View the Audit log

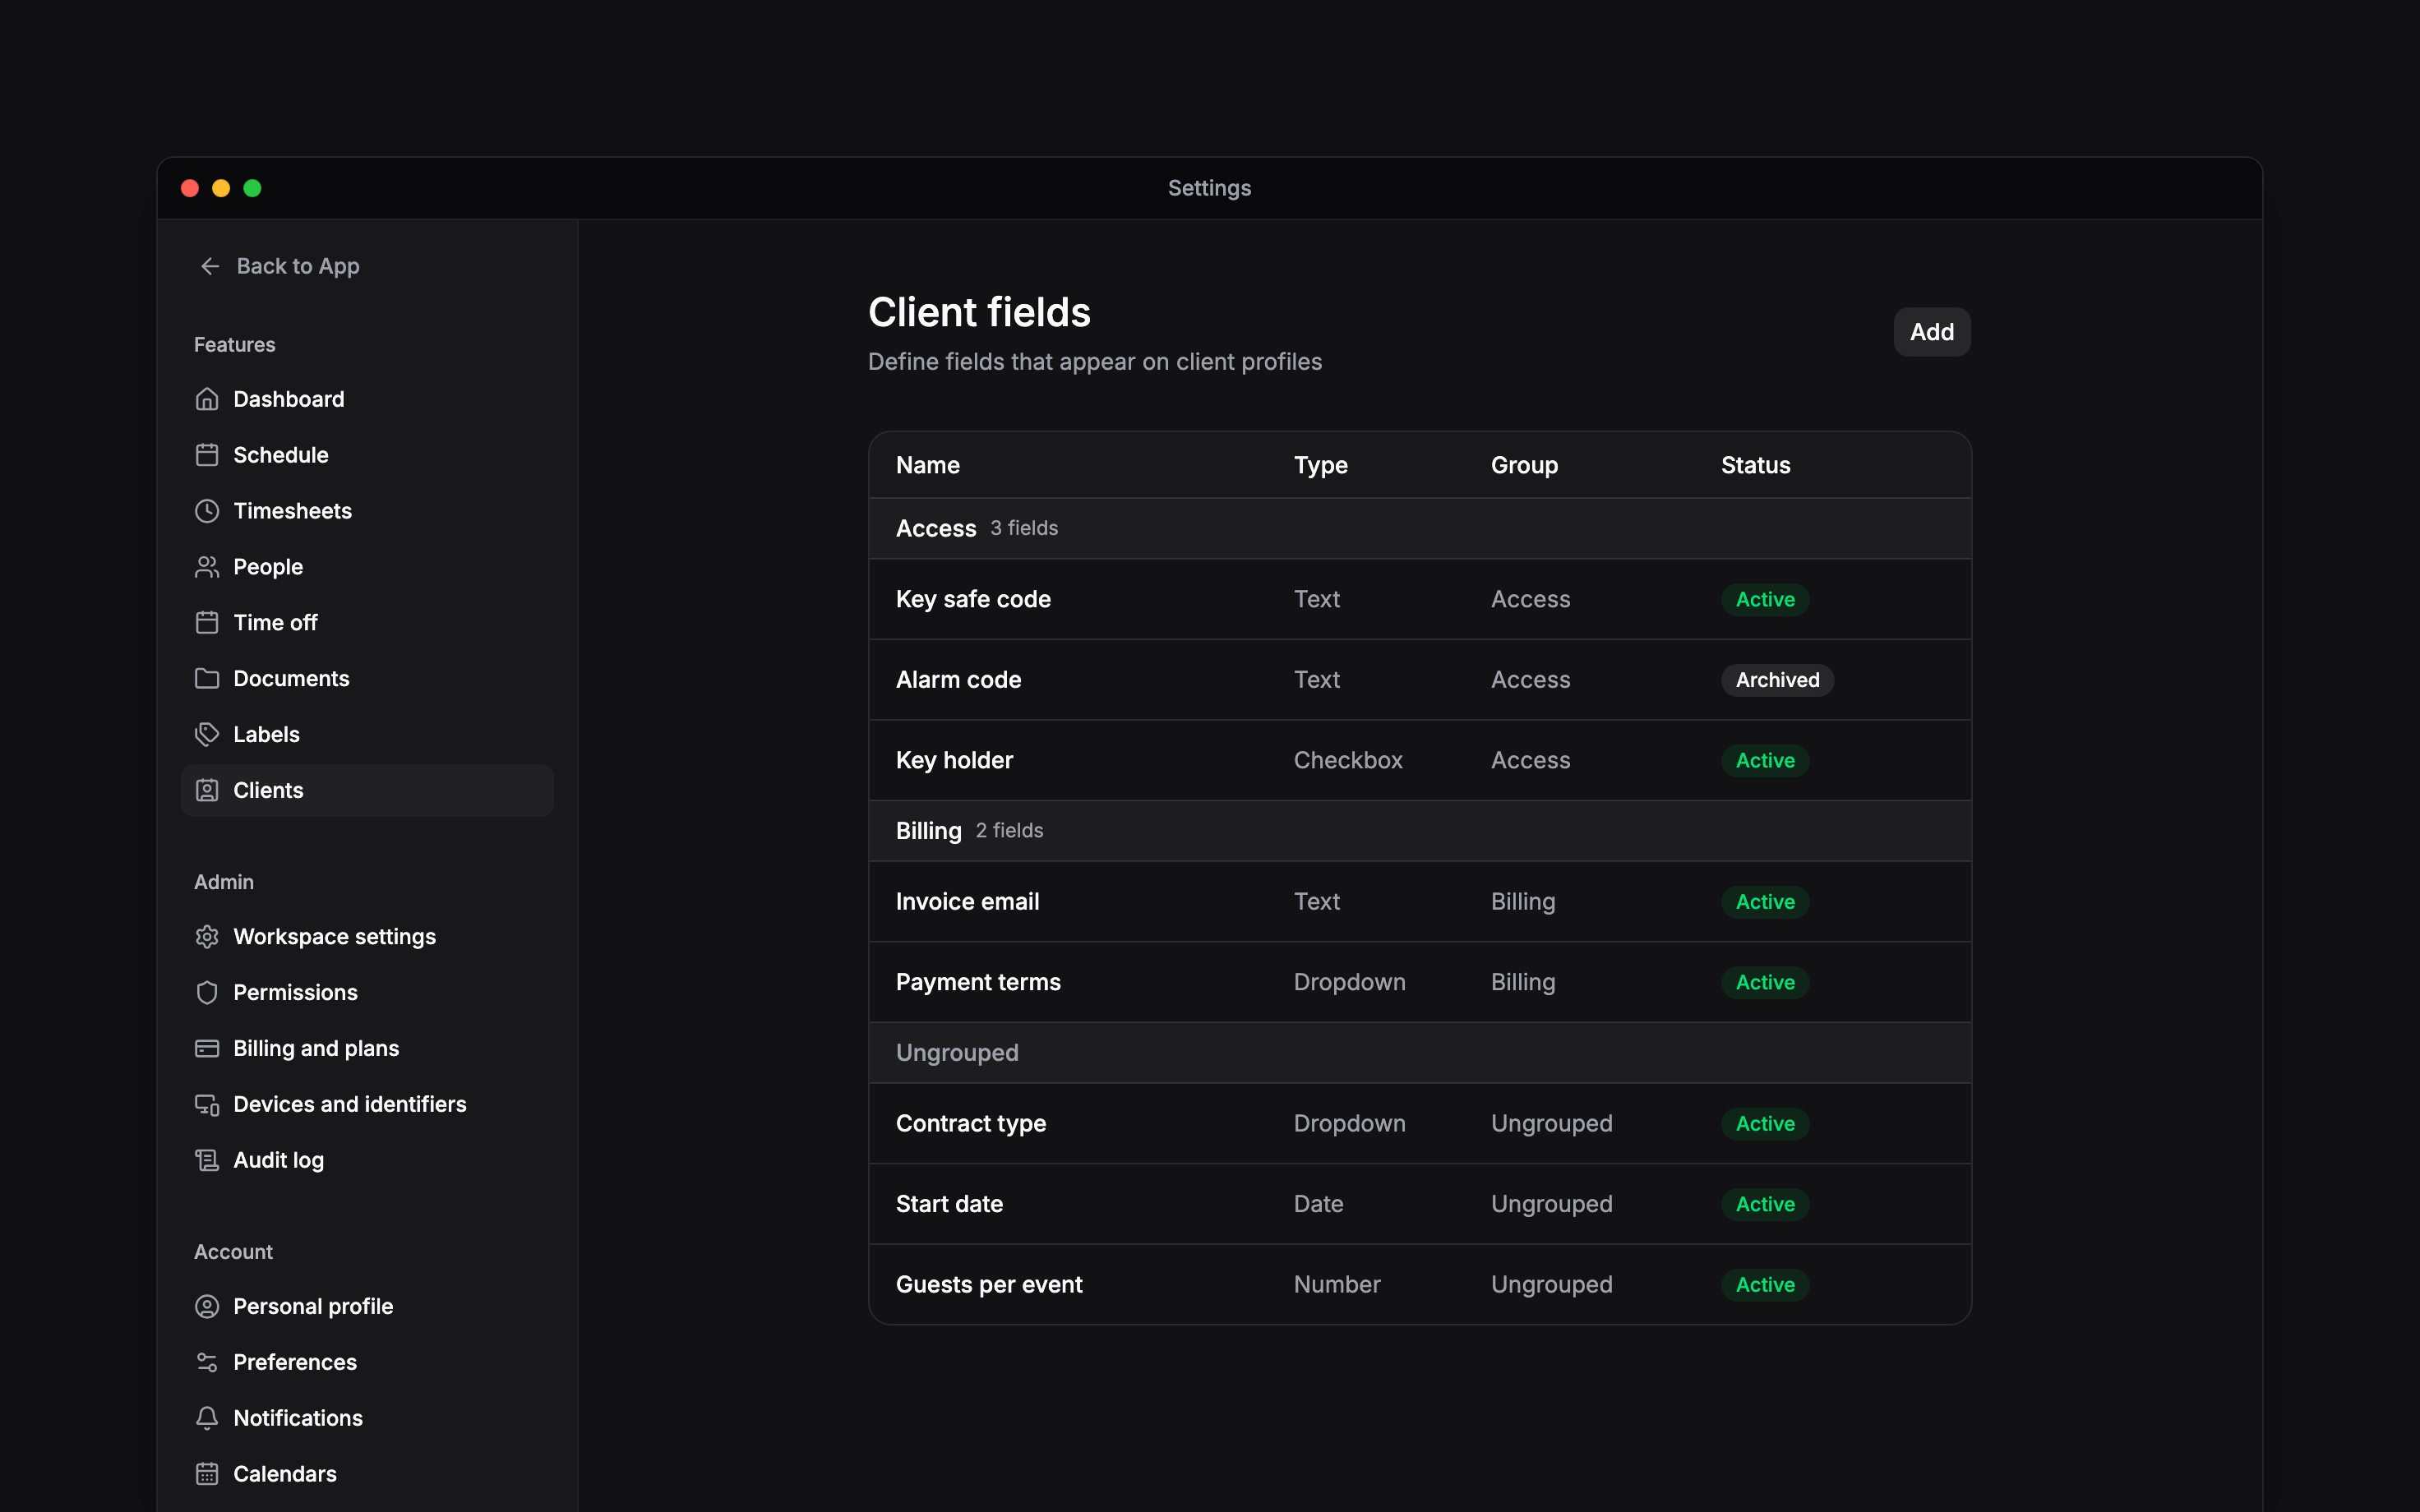pos(367,1161)
